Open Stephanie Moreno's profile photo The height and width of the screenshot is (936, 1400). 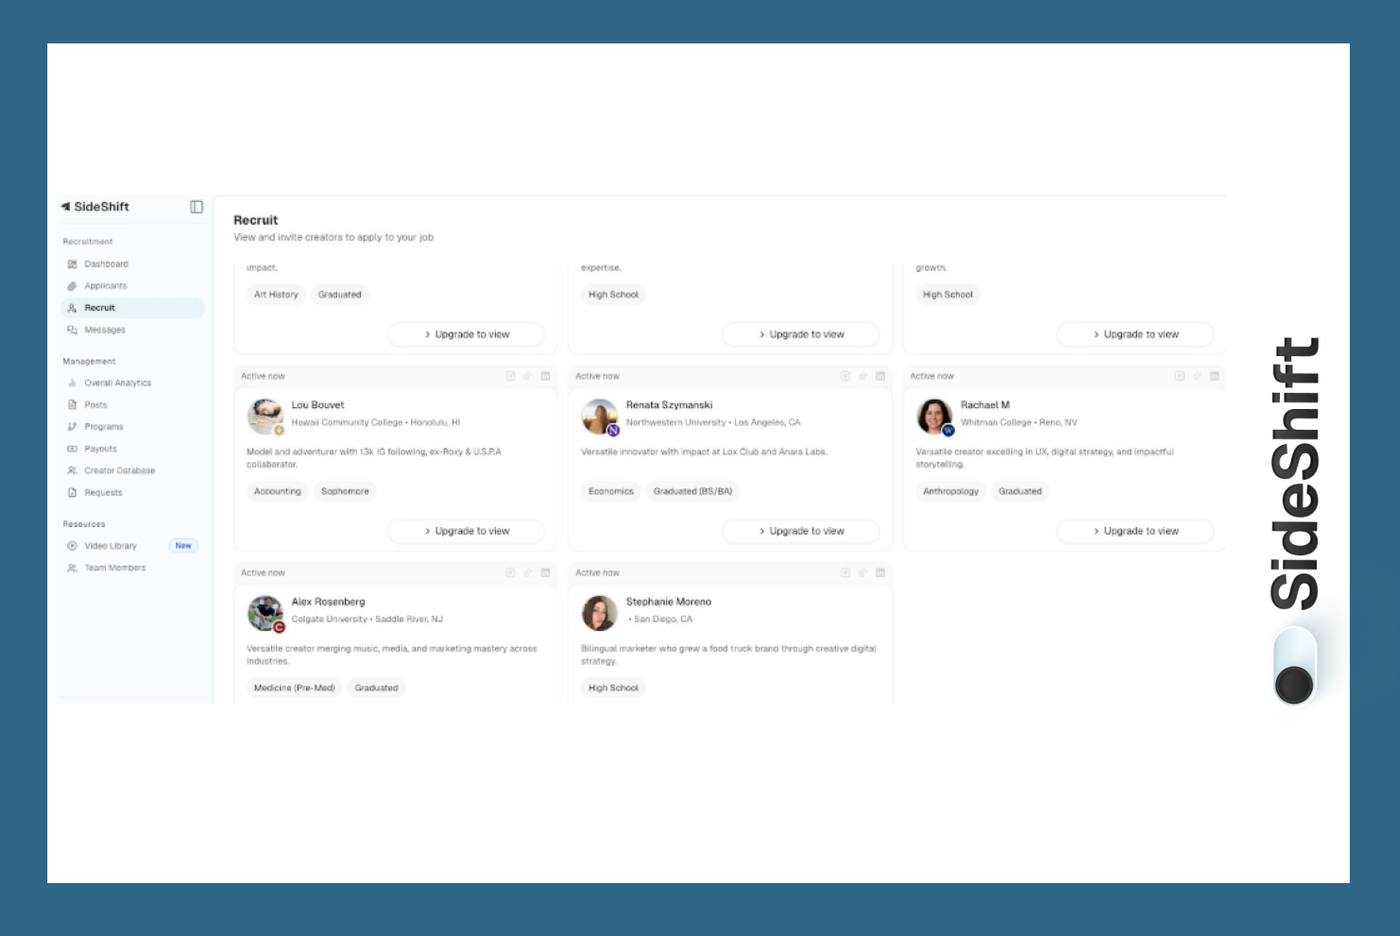[x=599, y=613]
